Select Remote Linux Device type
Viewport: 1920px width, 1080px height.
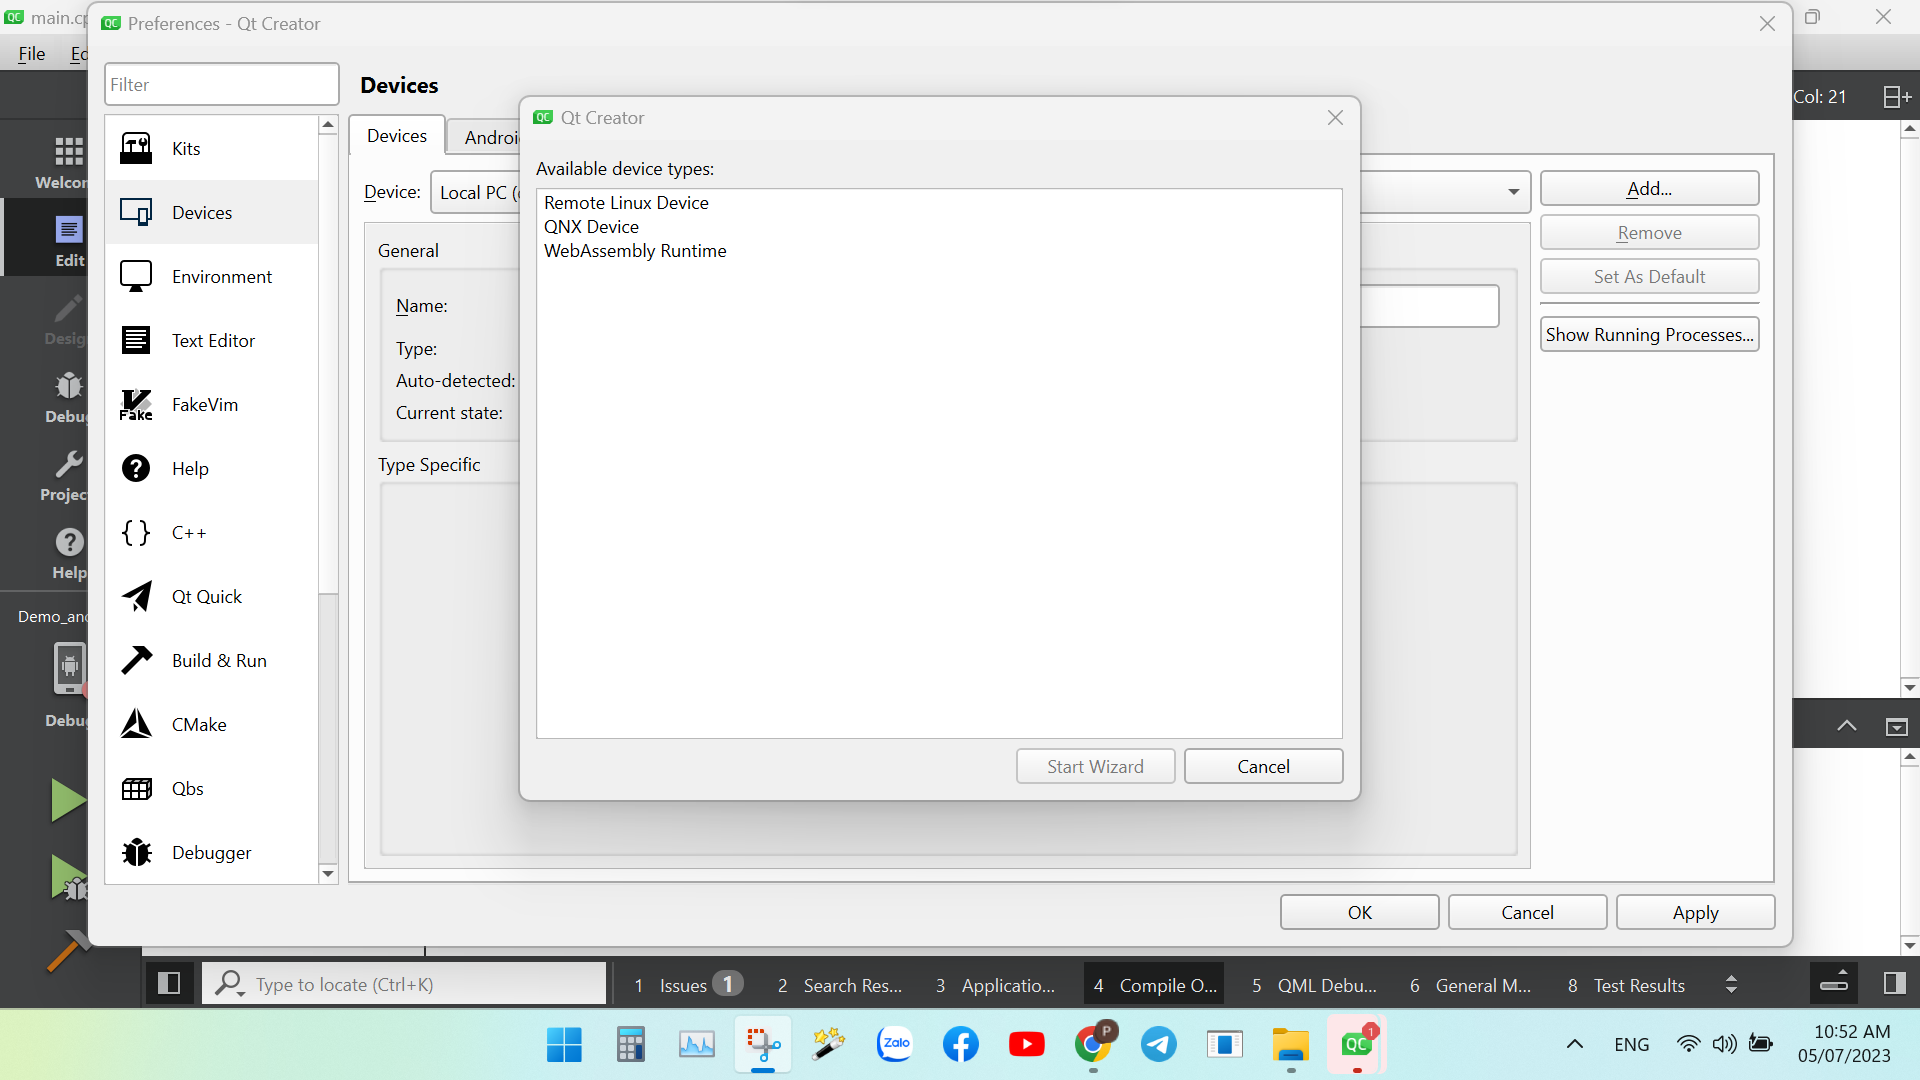[626, 202]
